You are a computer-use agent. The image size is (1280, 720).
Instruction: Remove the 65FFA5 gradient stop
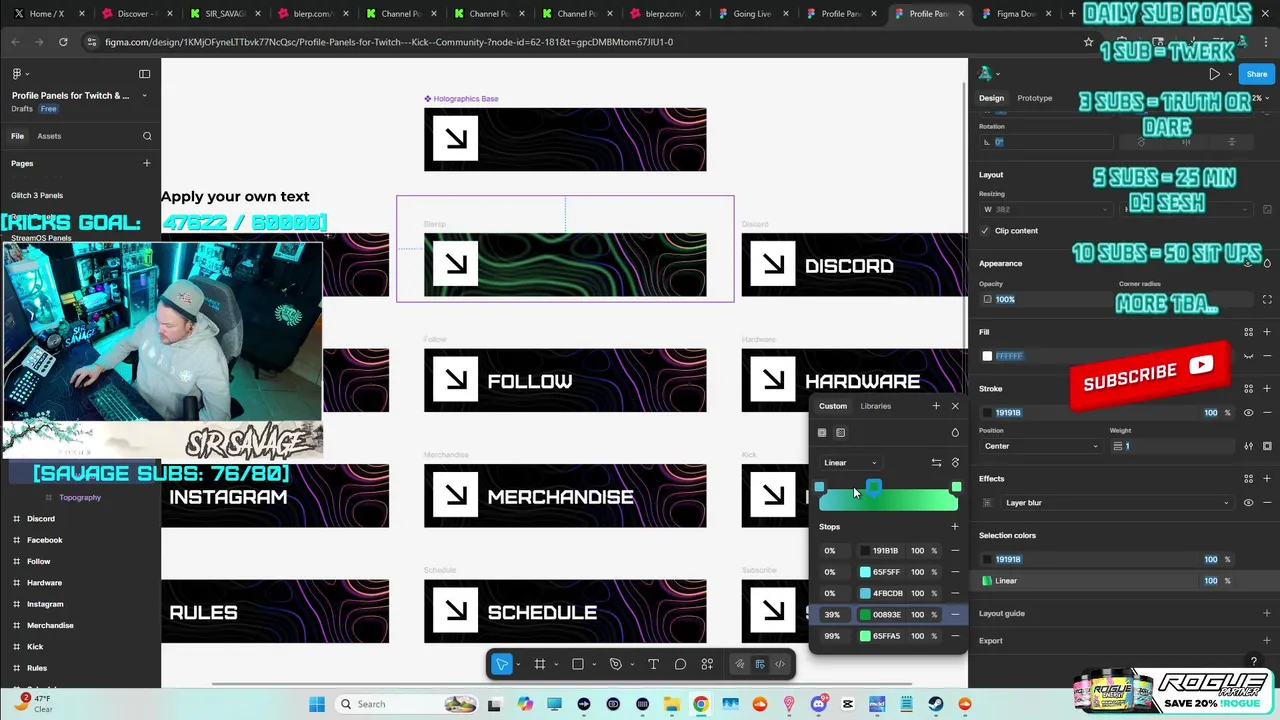955,636
